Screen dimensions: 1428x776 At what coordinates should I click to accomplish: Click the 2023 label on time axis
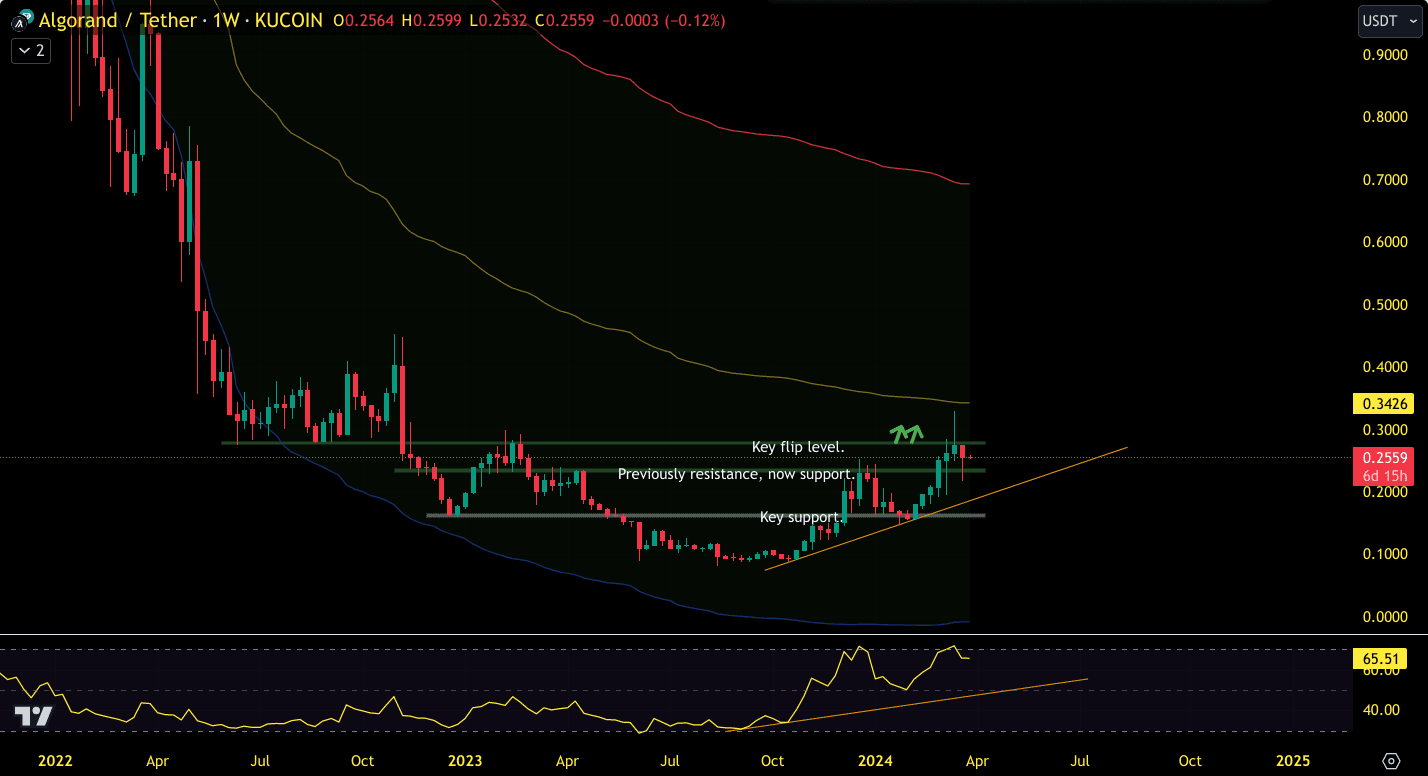pos(465,761)
